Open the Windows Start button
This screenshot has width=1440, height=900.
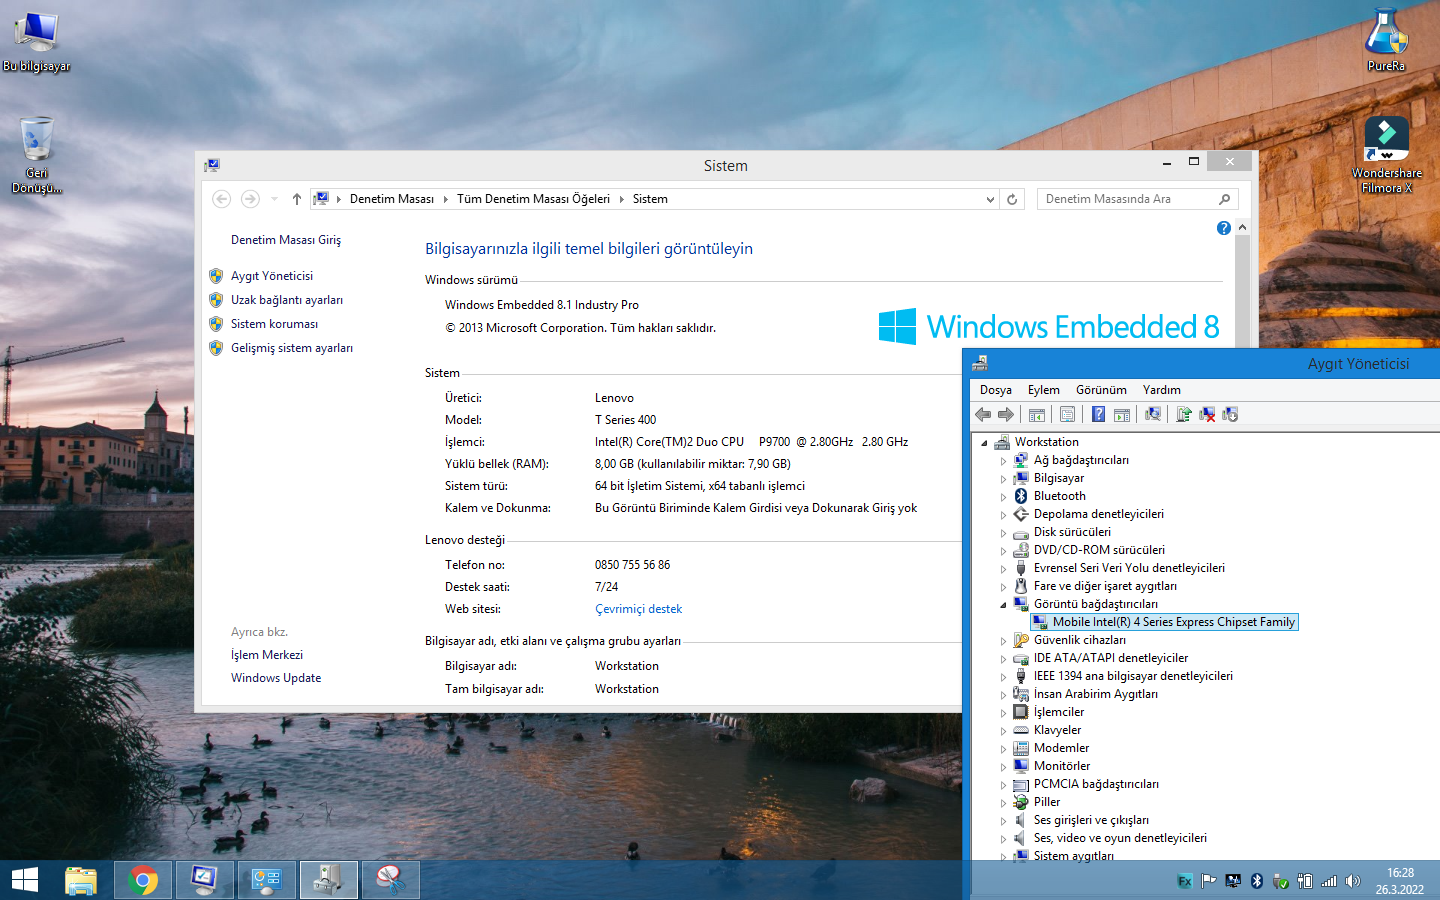click(x=25, y=880)
